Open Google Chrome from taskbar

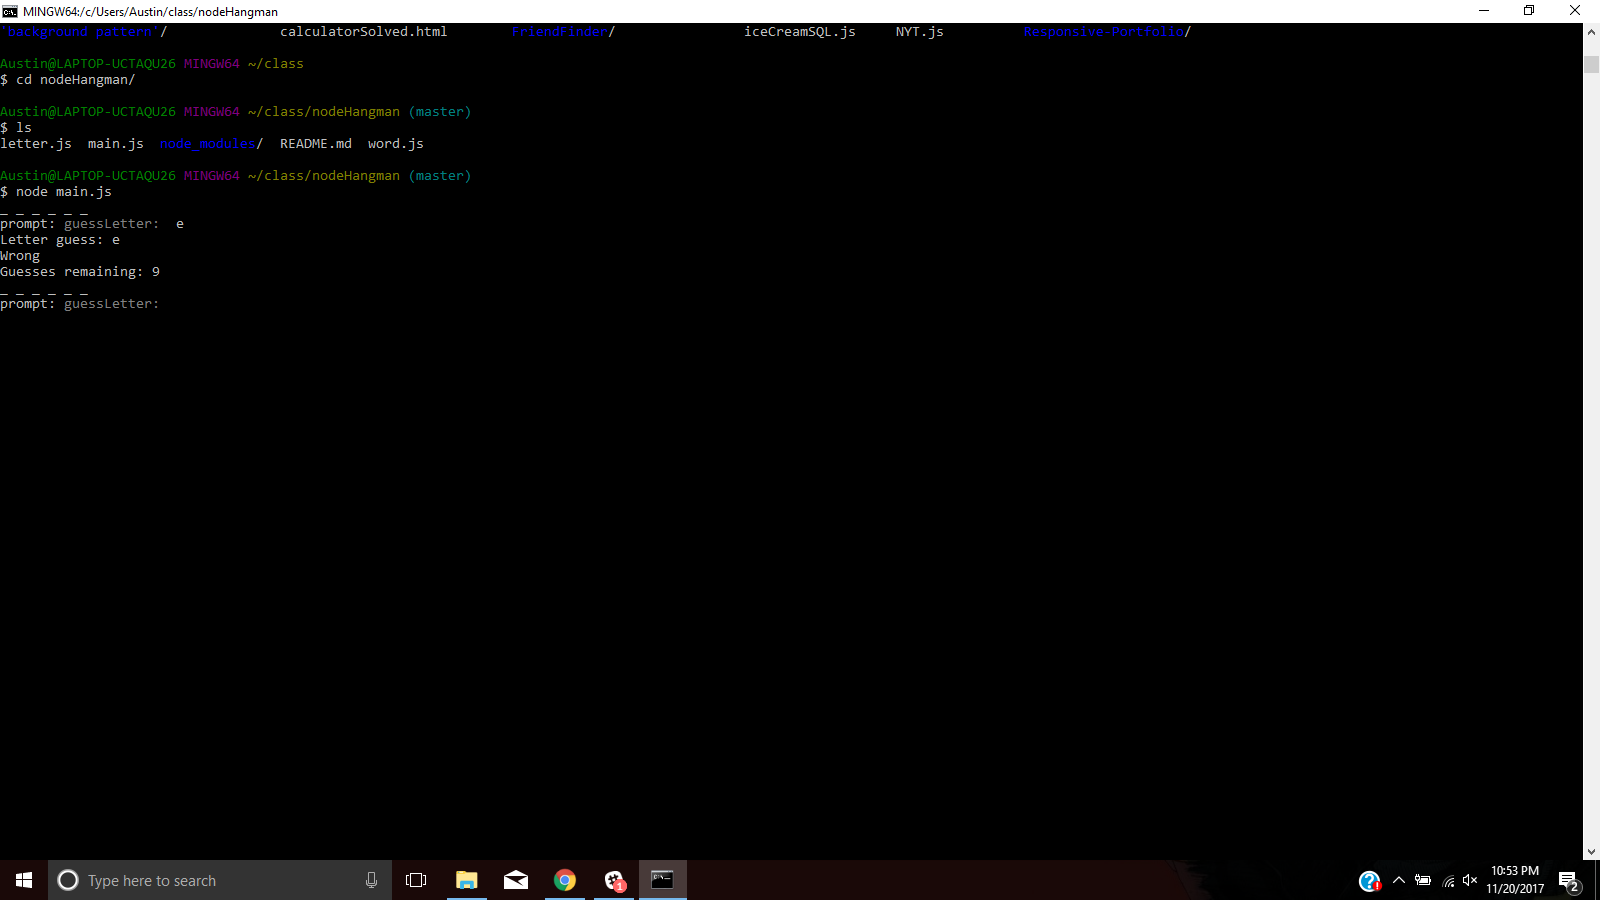click(565, 880)
